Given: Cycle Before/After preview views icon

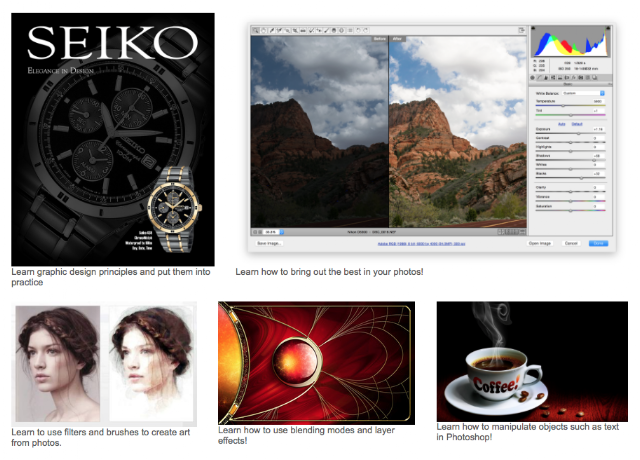Looking at the screenshot, I should (500, 232).
